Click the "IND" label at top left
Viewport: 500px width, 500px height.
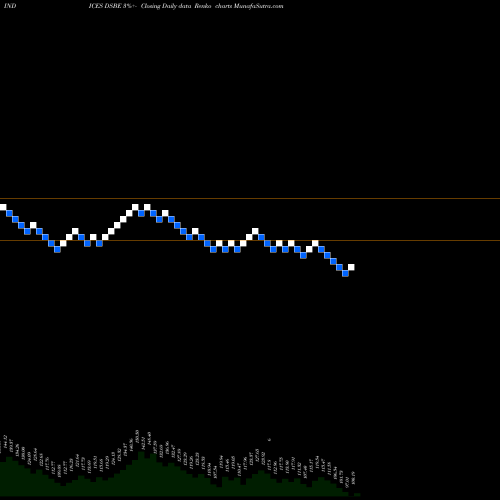[10, 6]
